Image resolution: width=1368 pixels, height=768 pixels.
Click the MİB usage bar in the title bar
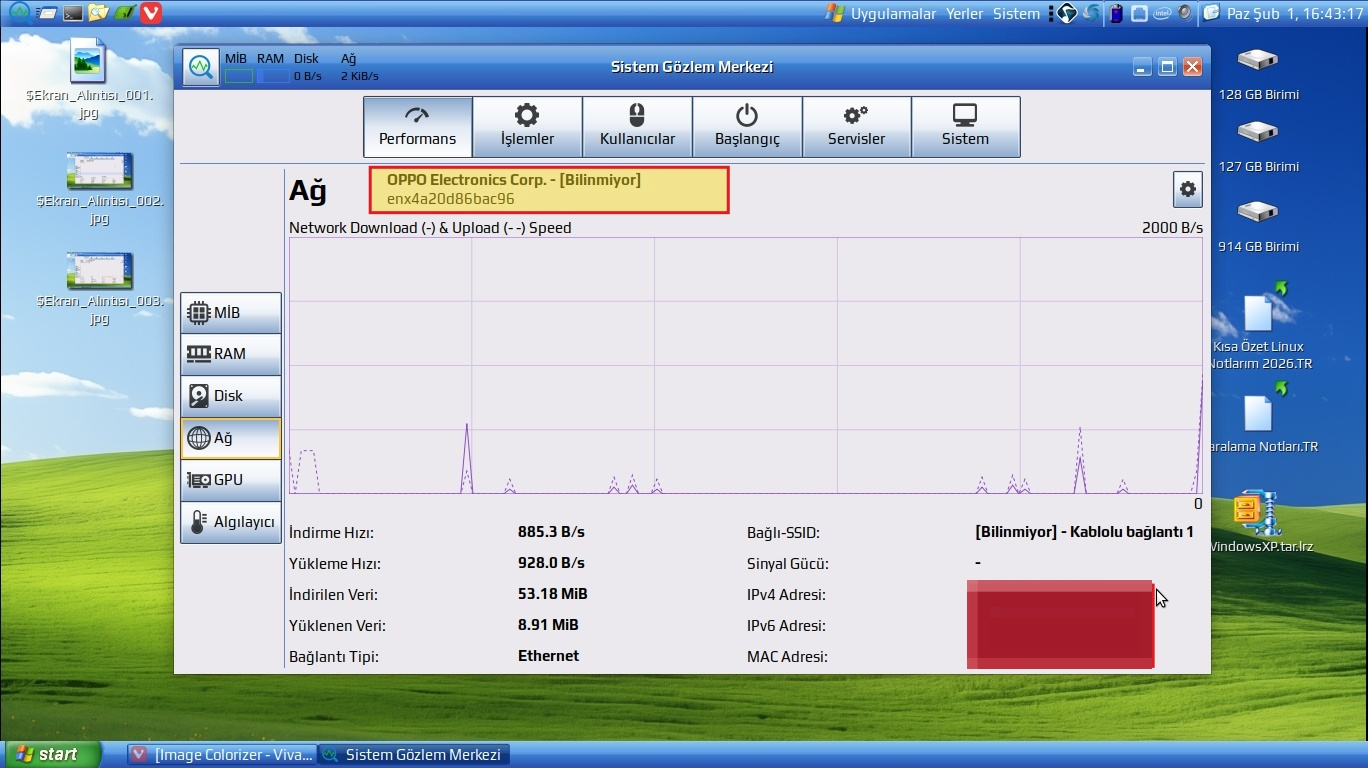[x=238, y=76]
